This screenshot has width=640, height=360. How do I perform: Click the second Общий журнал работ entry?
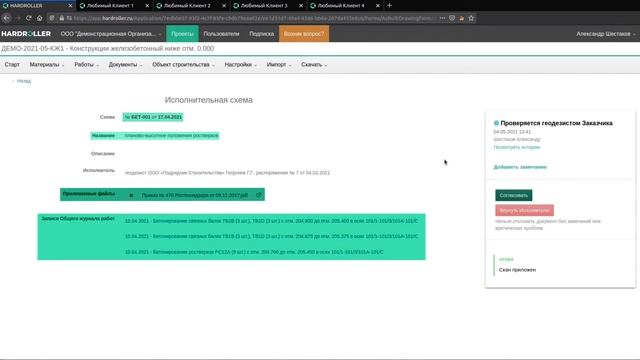coord(271,236)
